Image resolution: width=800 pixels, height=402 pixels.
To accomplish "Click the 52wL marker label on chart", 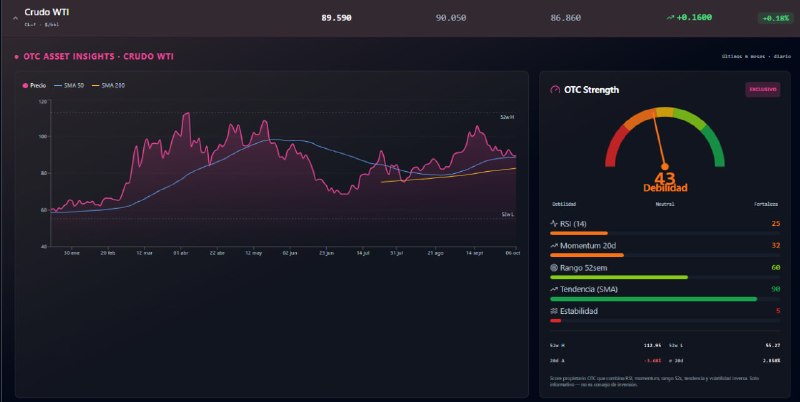I will (x=508, y=215).
